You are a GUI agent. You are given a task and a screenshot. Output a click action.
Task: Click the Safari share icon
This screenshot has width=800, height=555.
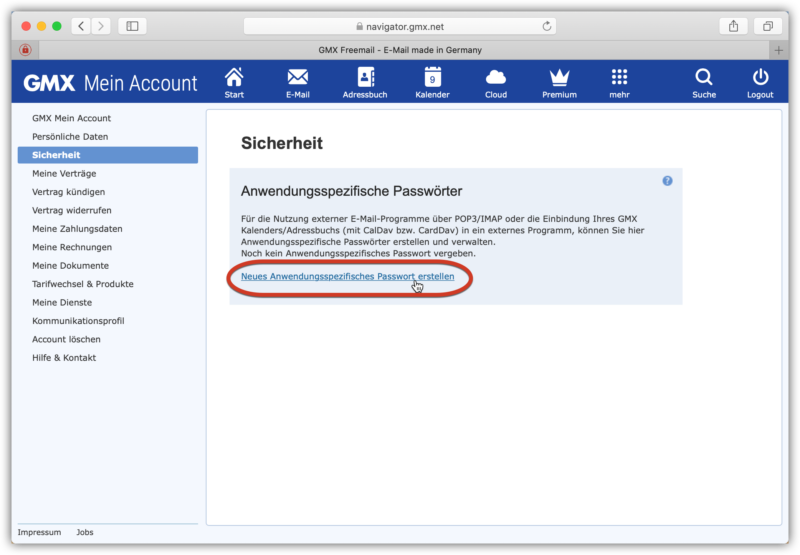733,26
